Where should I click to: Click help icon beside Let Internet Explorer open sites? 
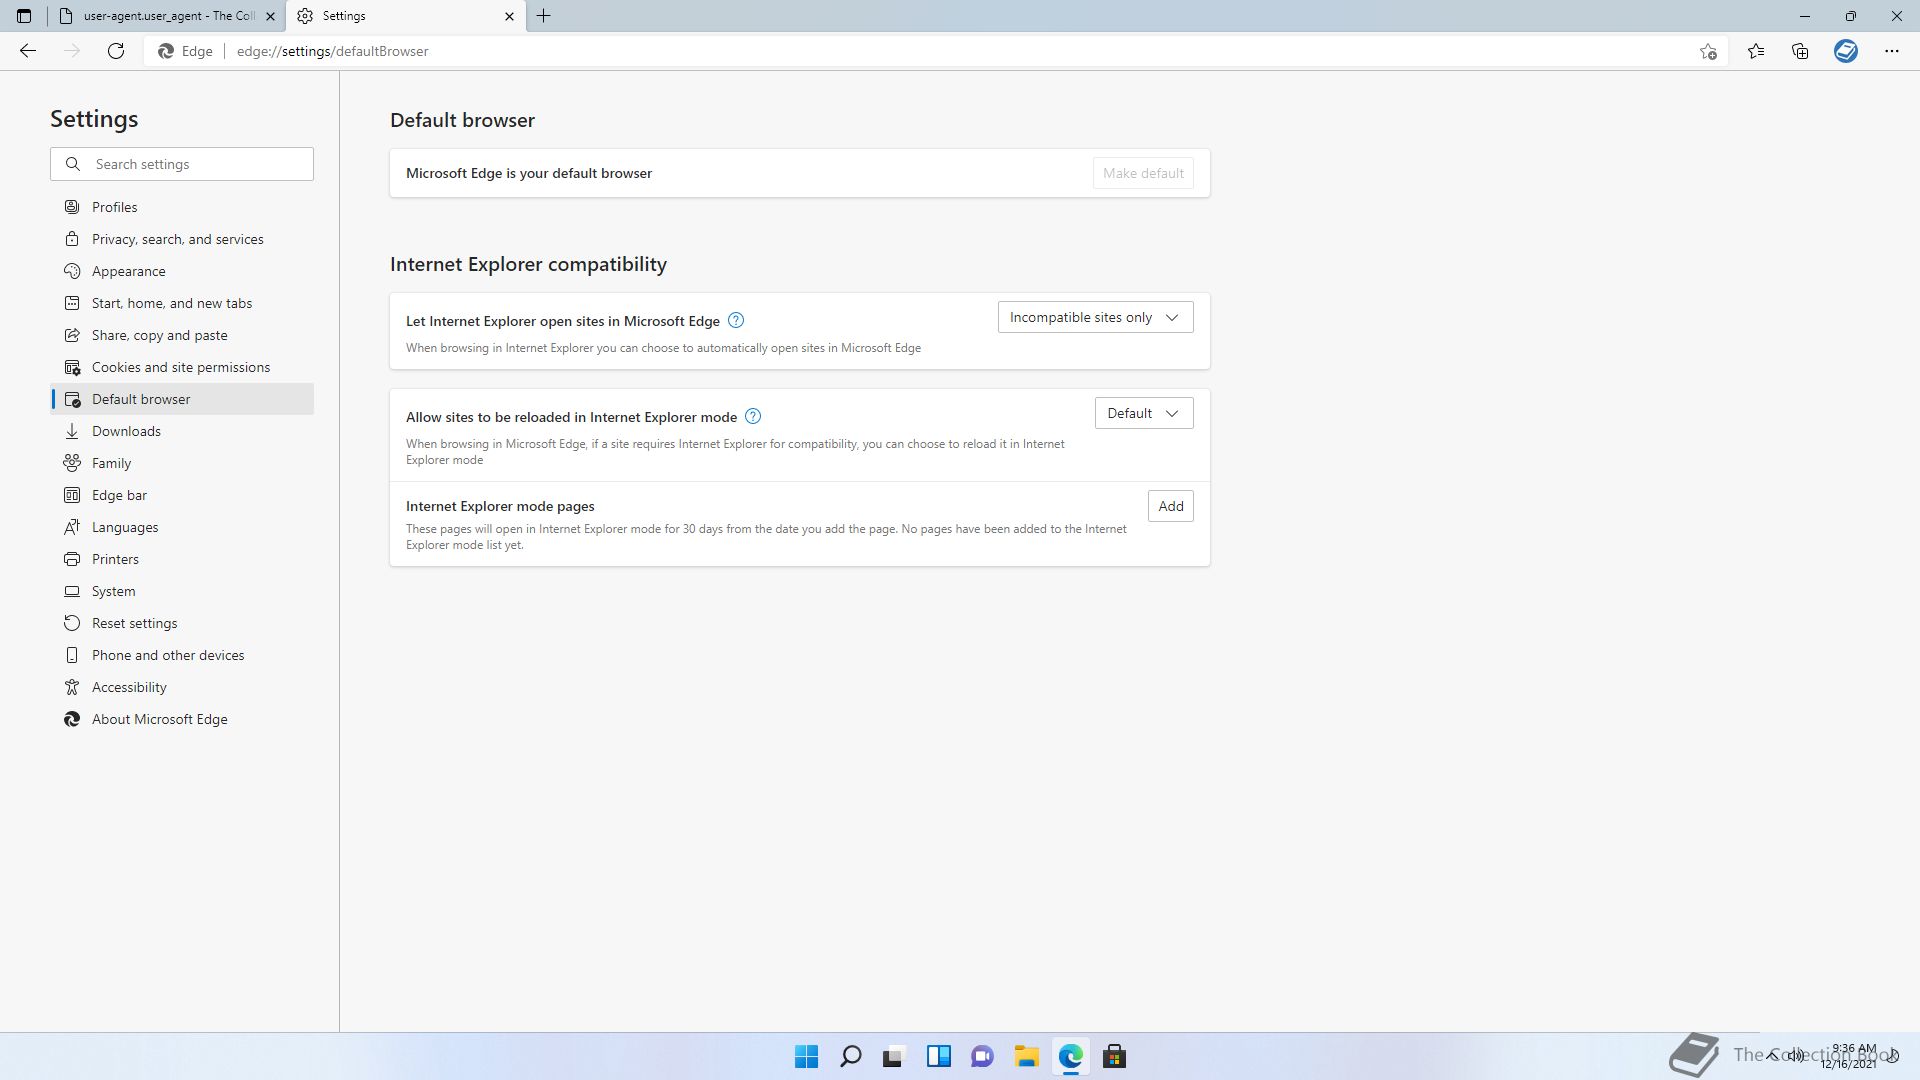736,320
